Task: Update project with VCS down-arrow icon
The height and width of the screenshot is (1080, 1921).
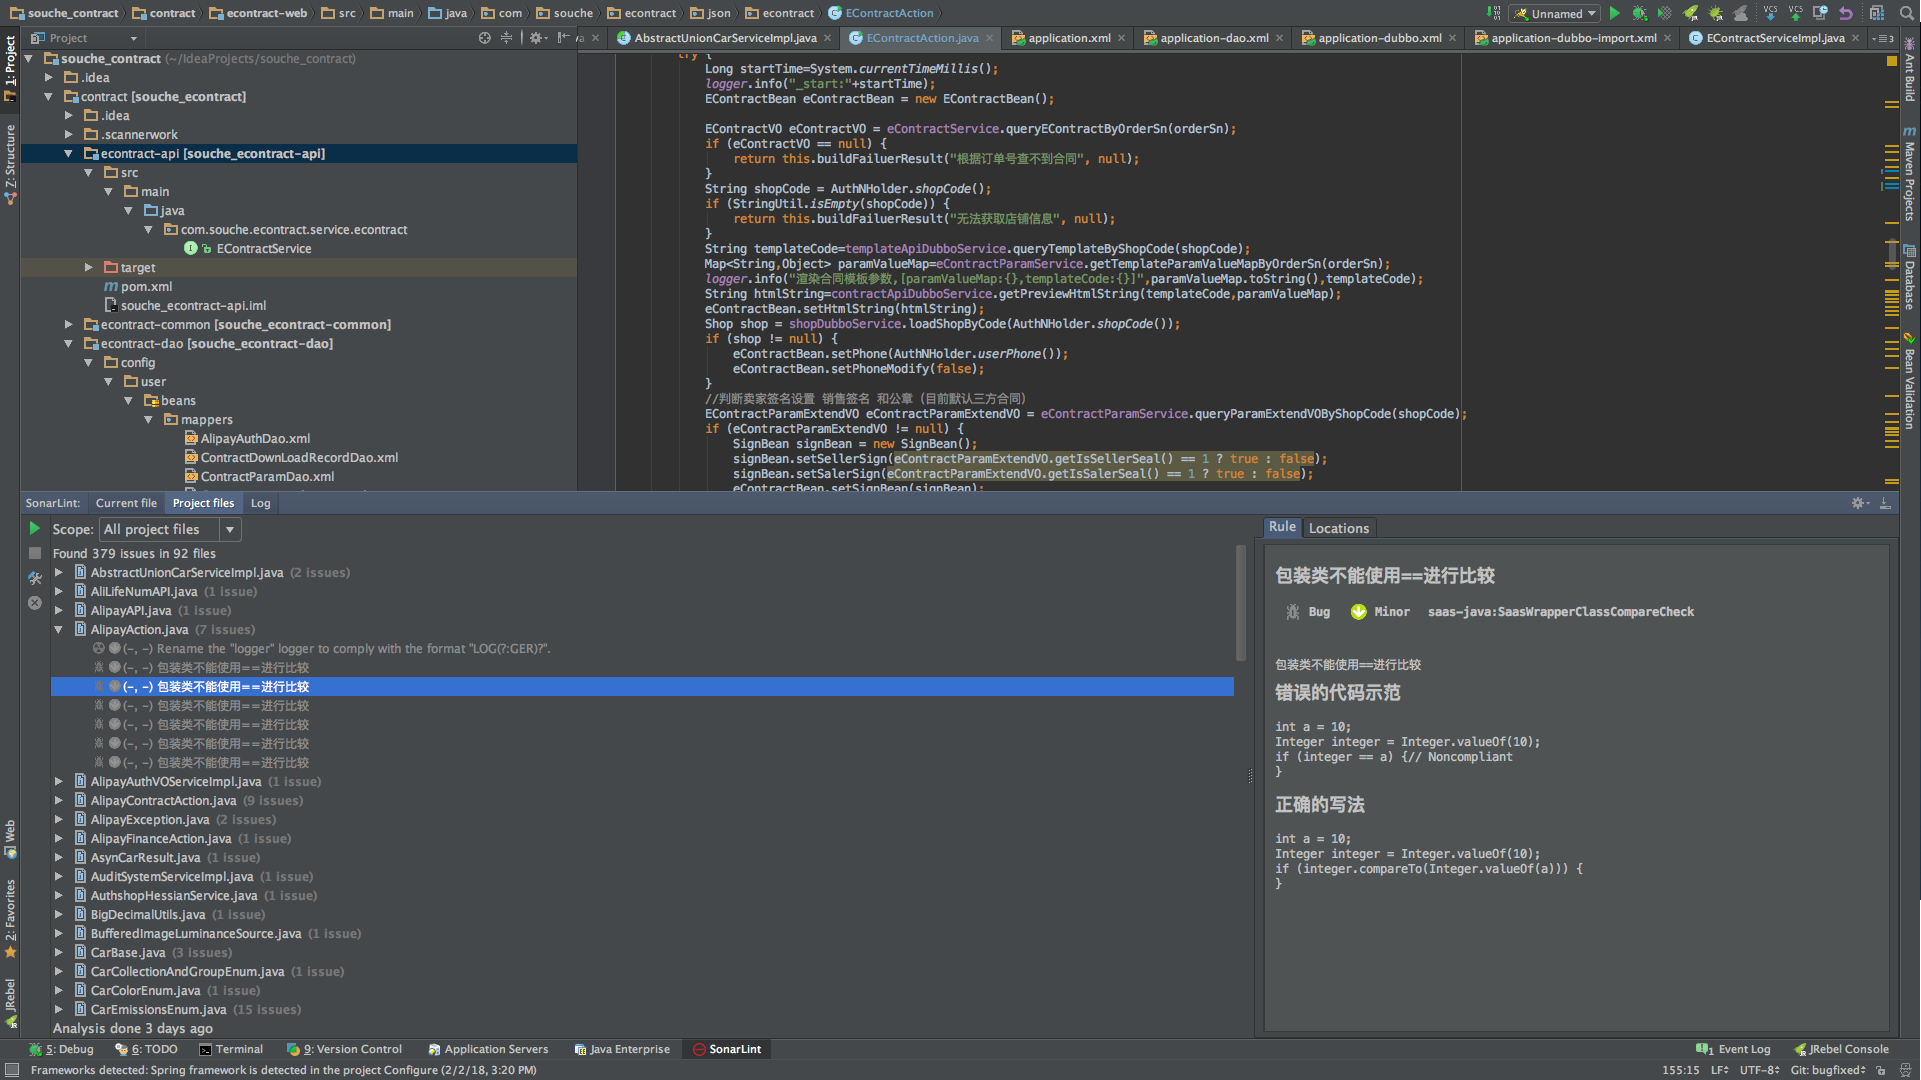Action: click(1770, 13)
